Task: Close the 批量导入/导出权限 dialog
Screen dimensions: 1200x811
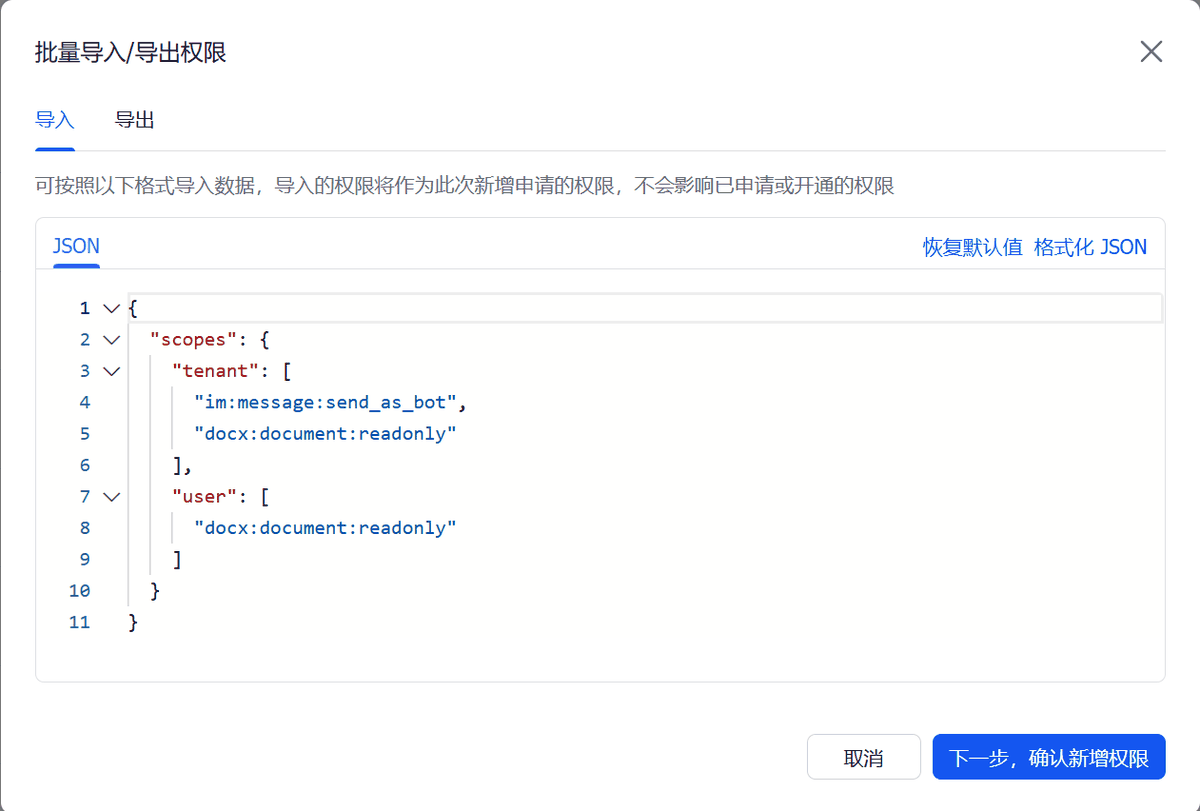Action: (x=1151, y=52)
